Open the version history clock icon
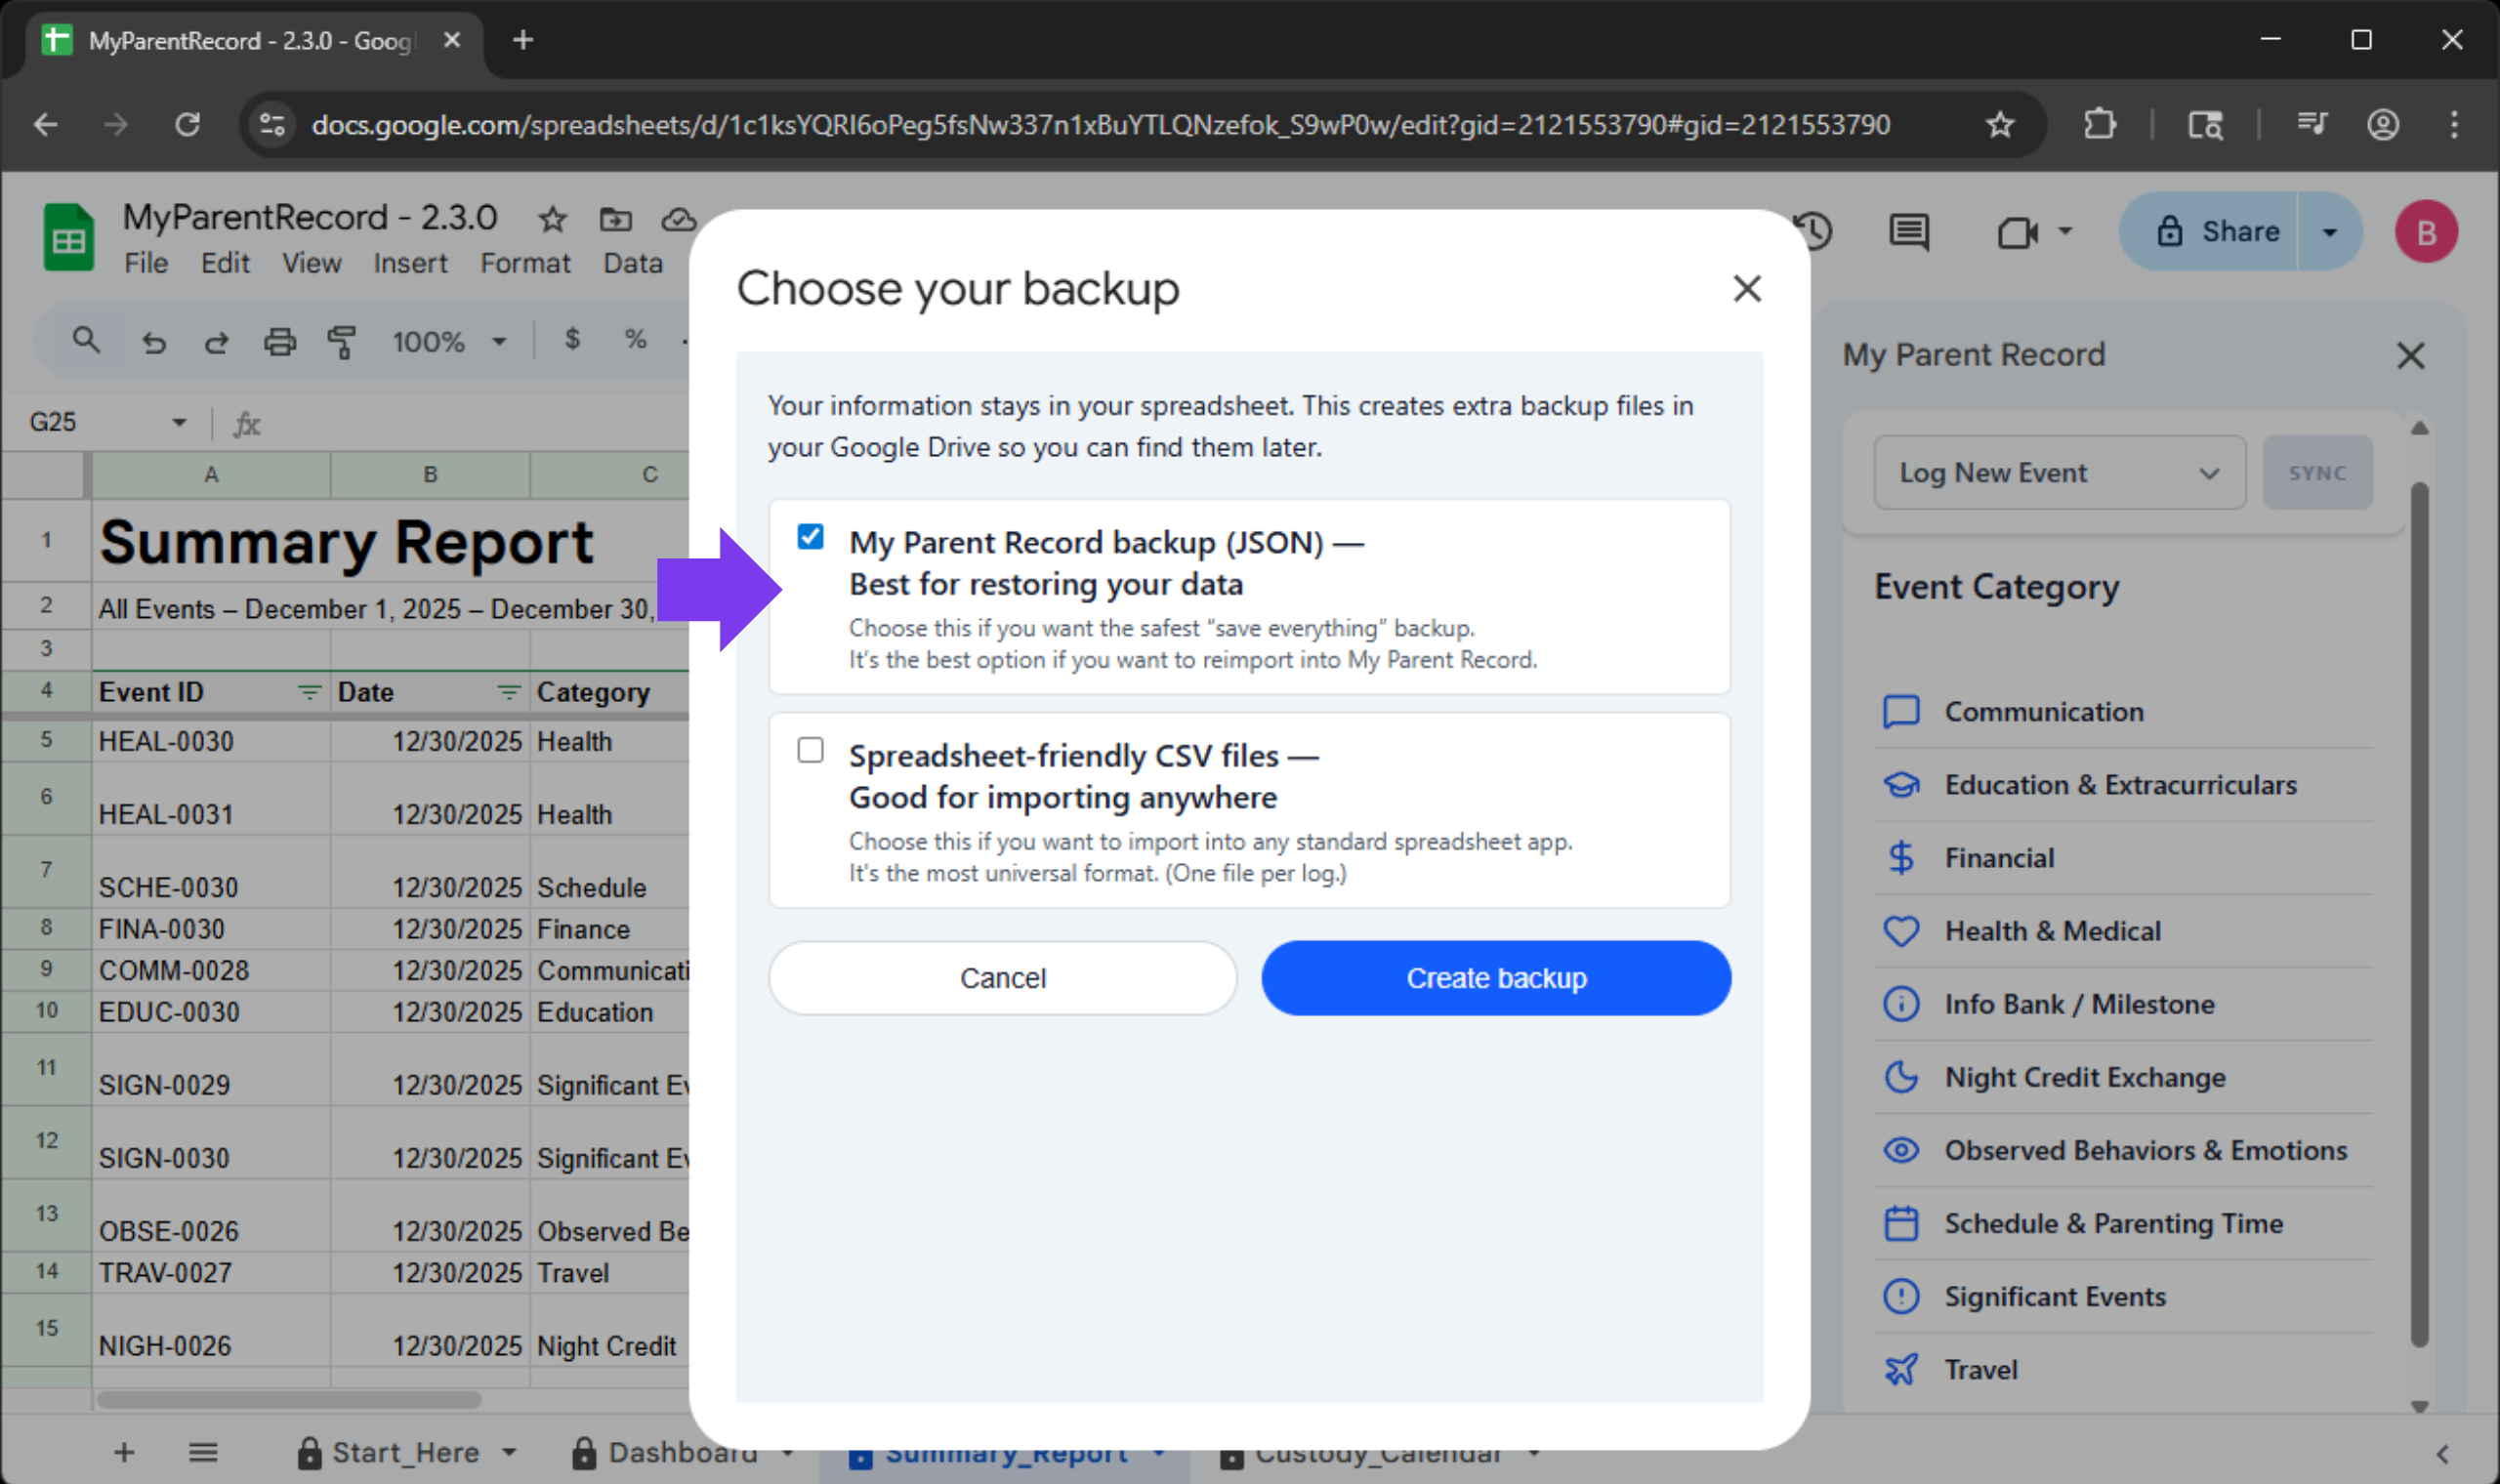This screenshot has width=2500, height=1484. pyautogui.click(x=1812, y=232)
